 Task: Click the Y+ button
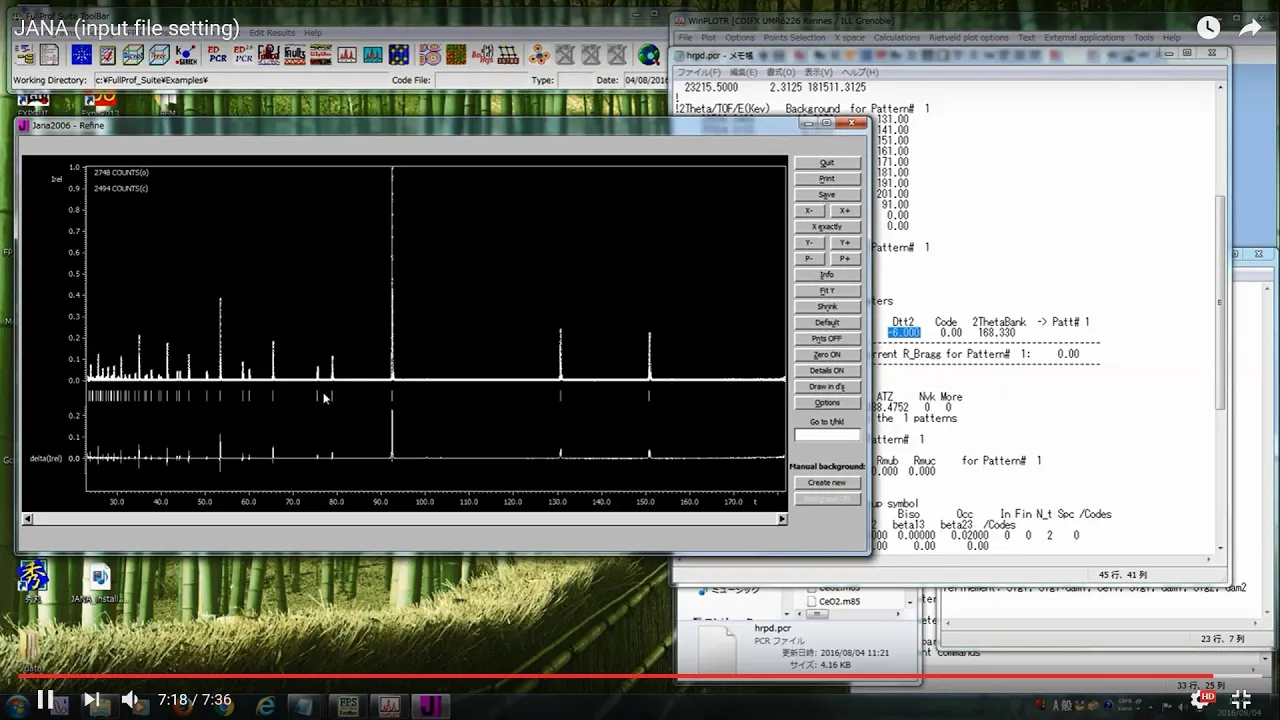845,243
